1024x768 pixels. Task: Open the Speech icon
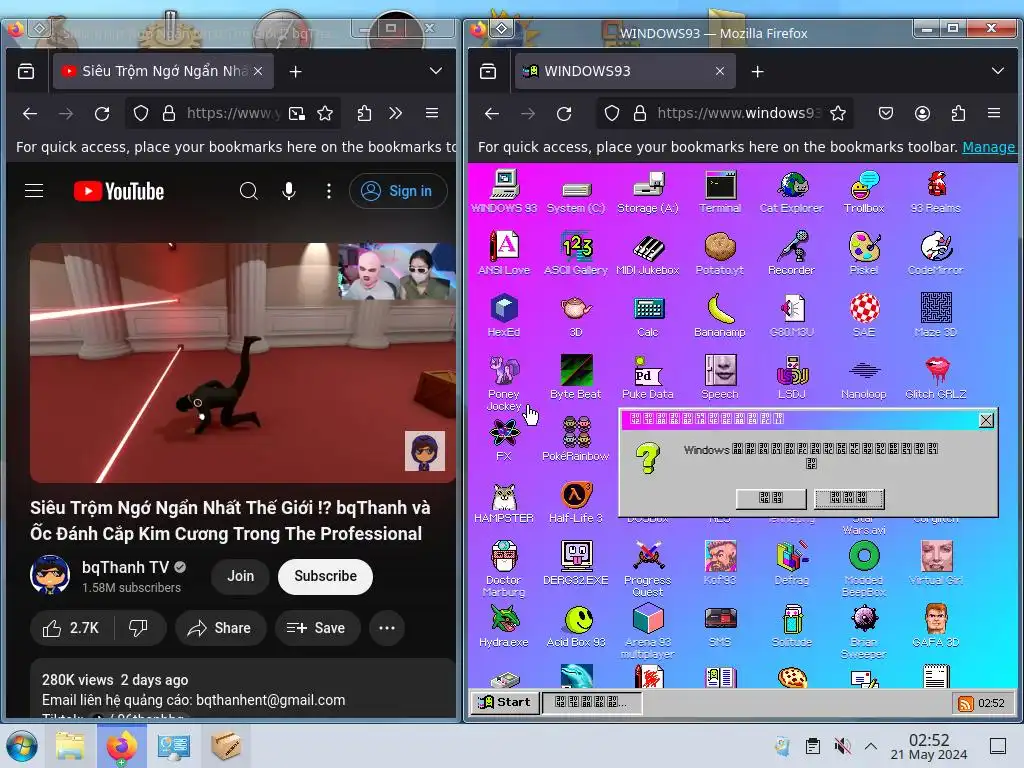coord(720,377)
